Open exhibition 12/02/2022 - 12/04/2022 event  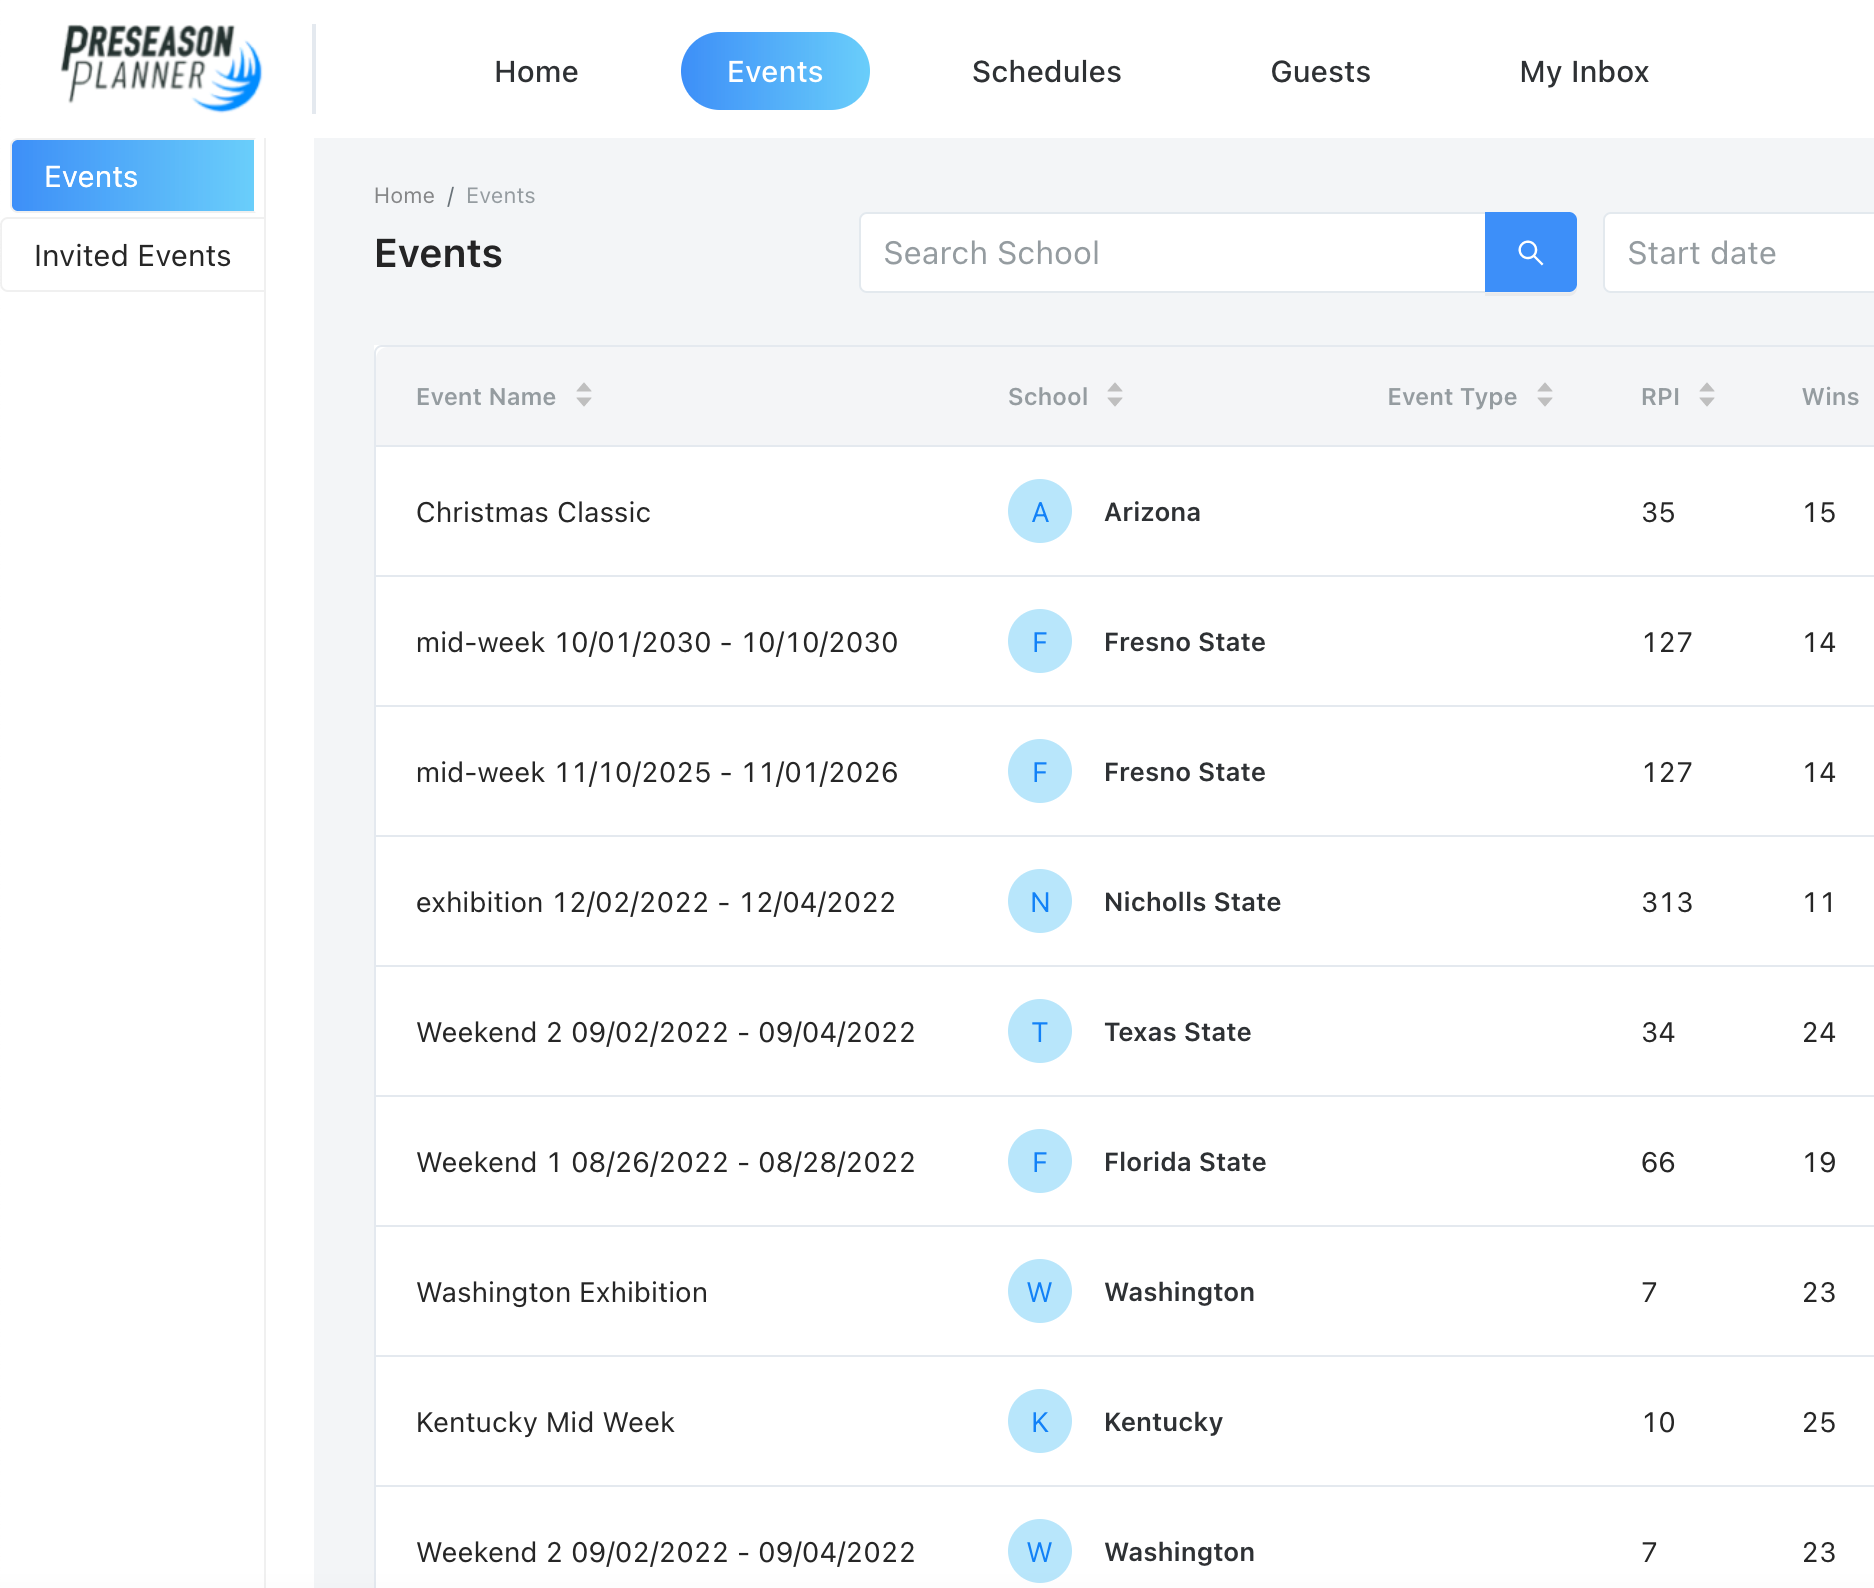click(x=655, y=902)
